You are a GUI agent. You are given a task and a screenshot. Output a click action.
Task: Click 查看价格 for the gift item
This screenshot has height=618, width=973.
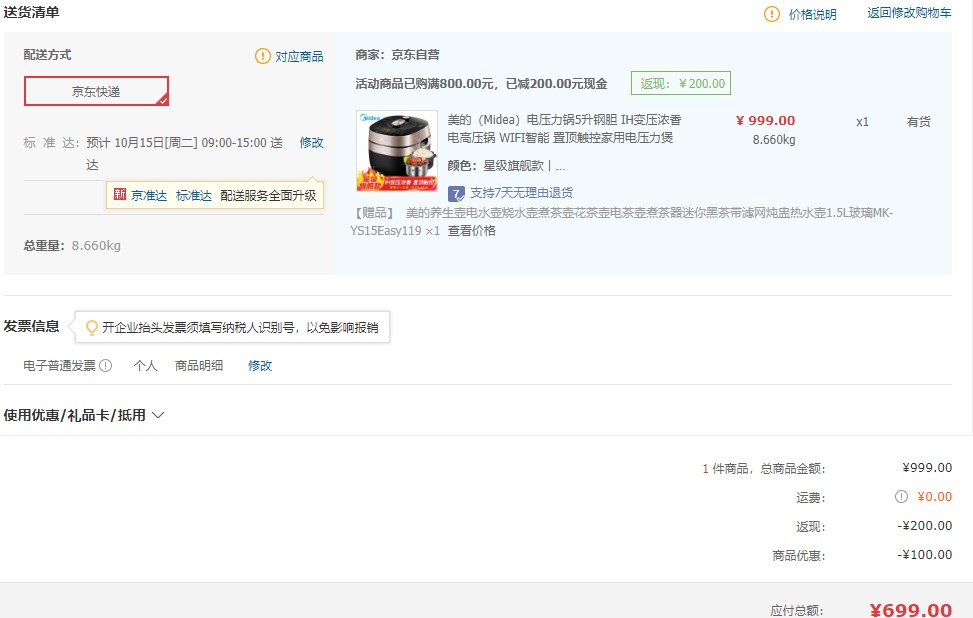click(x=472, y=231)
